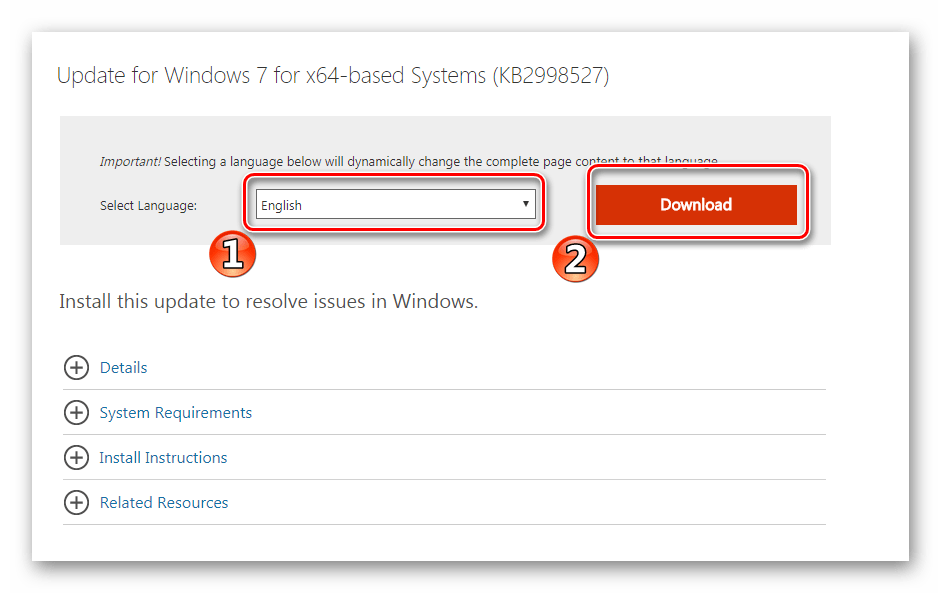Screen dimensions: 941x593
Task: Click the Select Language label
Action: point(148,205)
